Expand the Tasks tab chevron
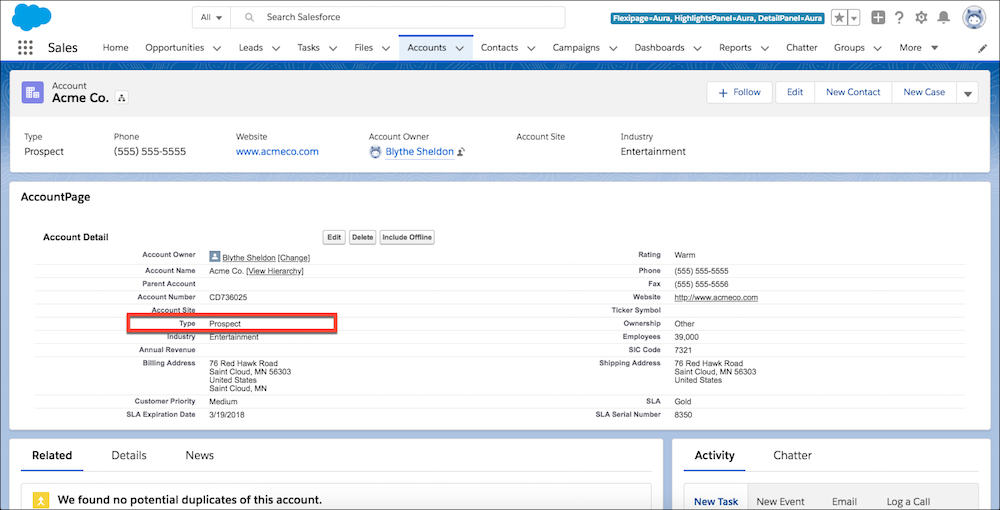Screen dimensions: 1000x510 [333, 48]
